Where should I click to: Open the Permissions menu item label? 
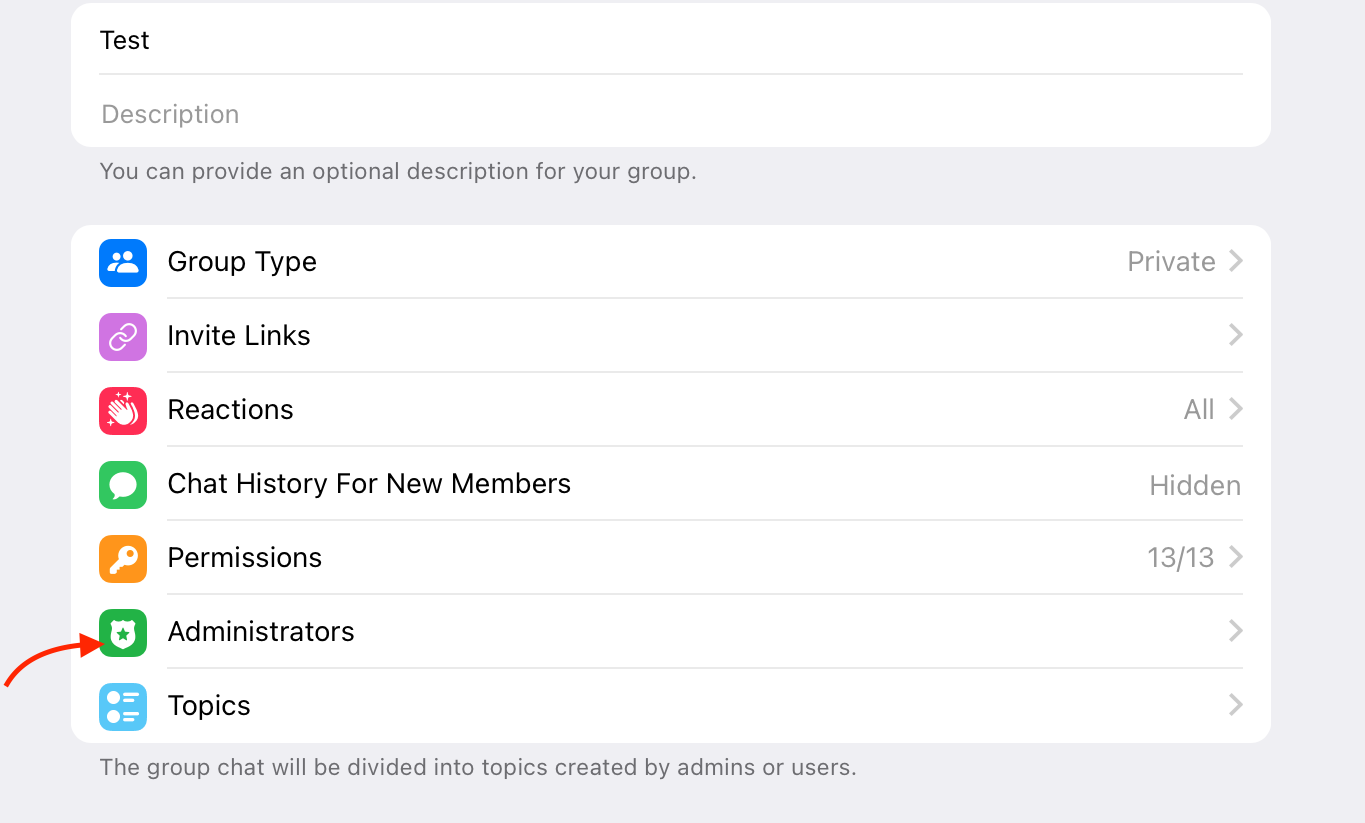[245, 558]
